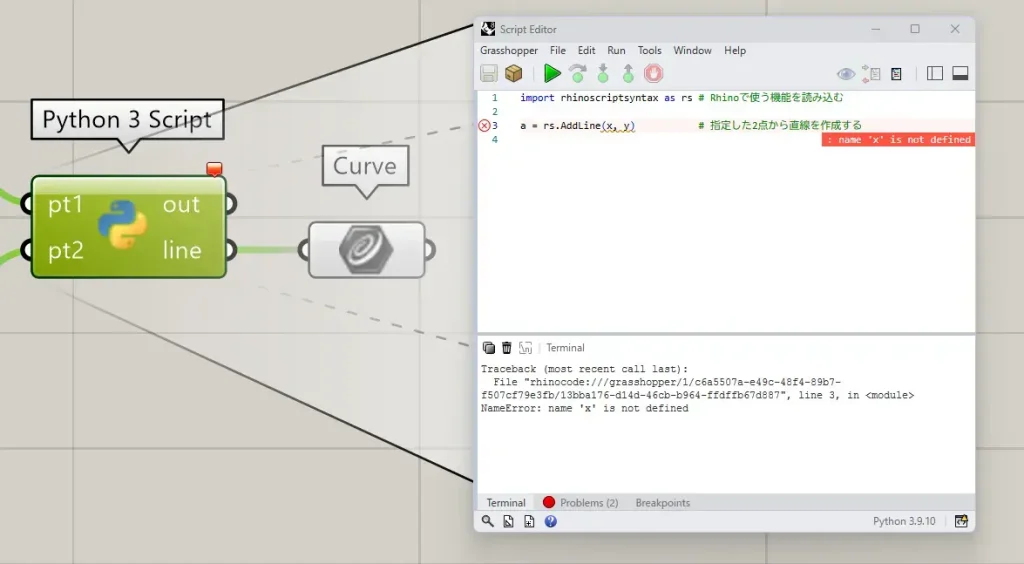1024x564 pixels.
Task: Click the debug step into icon
Action: click(x=603, y=73)
